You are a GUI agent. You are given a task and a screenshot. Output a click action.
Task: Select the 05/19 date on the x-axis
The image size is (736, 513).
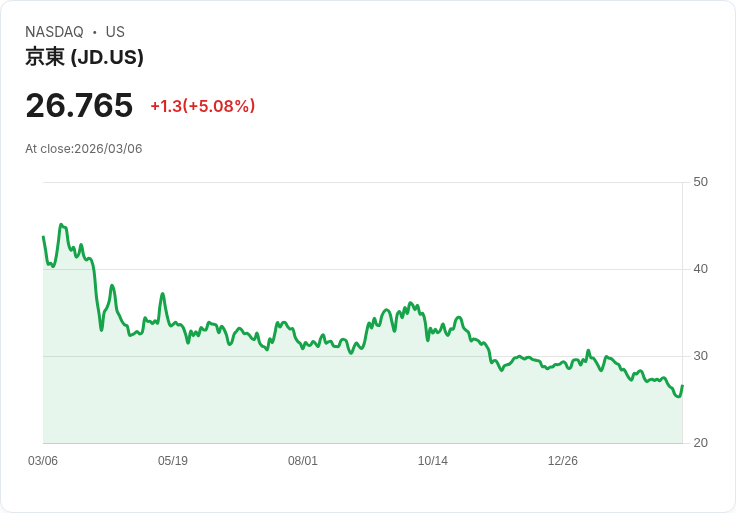pos(173,461)
